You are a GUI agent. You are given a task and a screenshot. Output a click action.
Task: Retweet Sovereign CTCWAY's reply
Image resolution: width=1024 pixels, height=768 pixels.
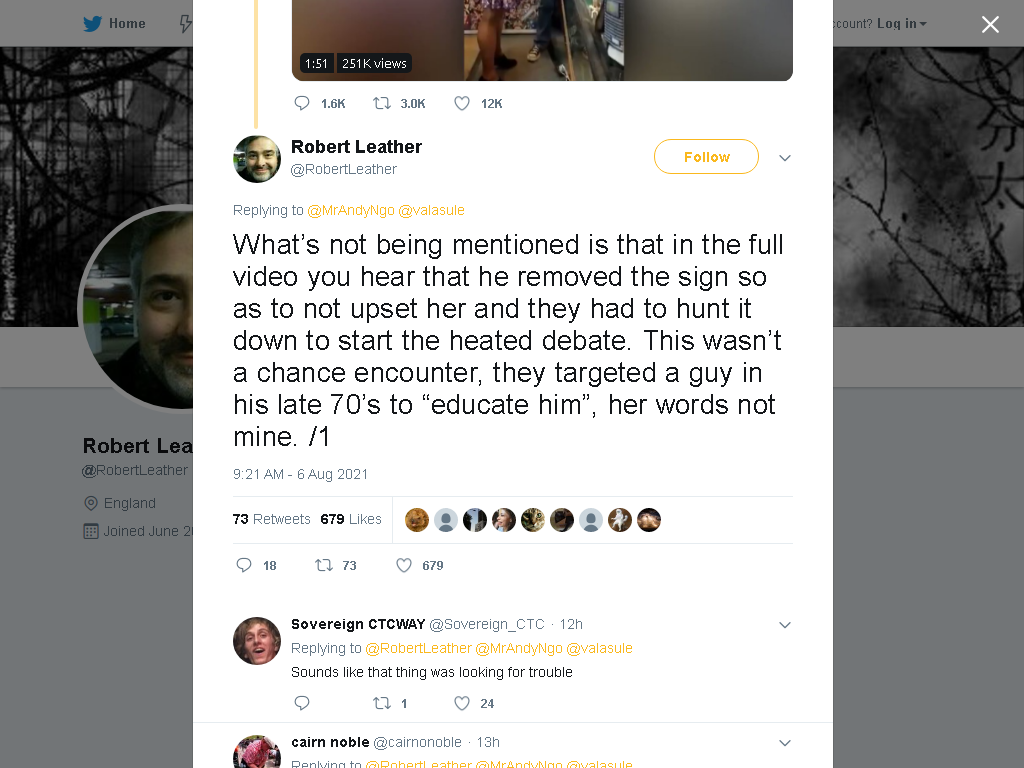tap(381, 703)
